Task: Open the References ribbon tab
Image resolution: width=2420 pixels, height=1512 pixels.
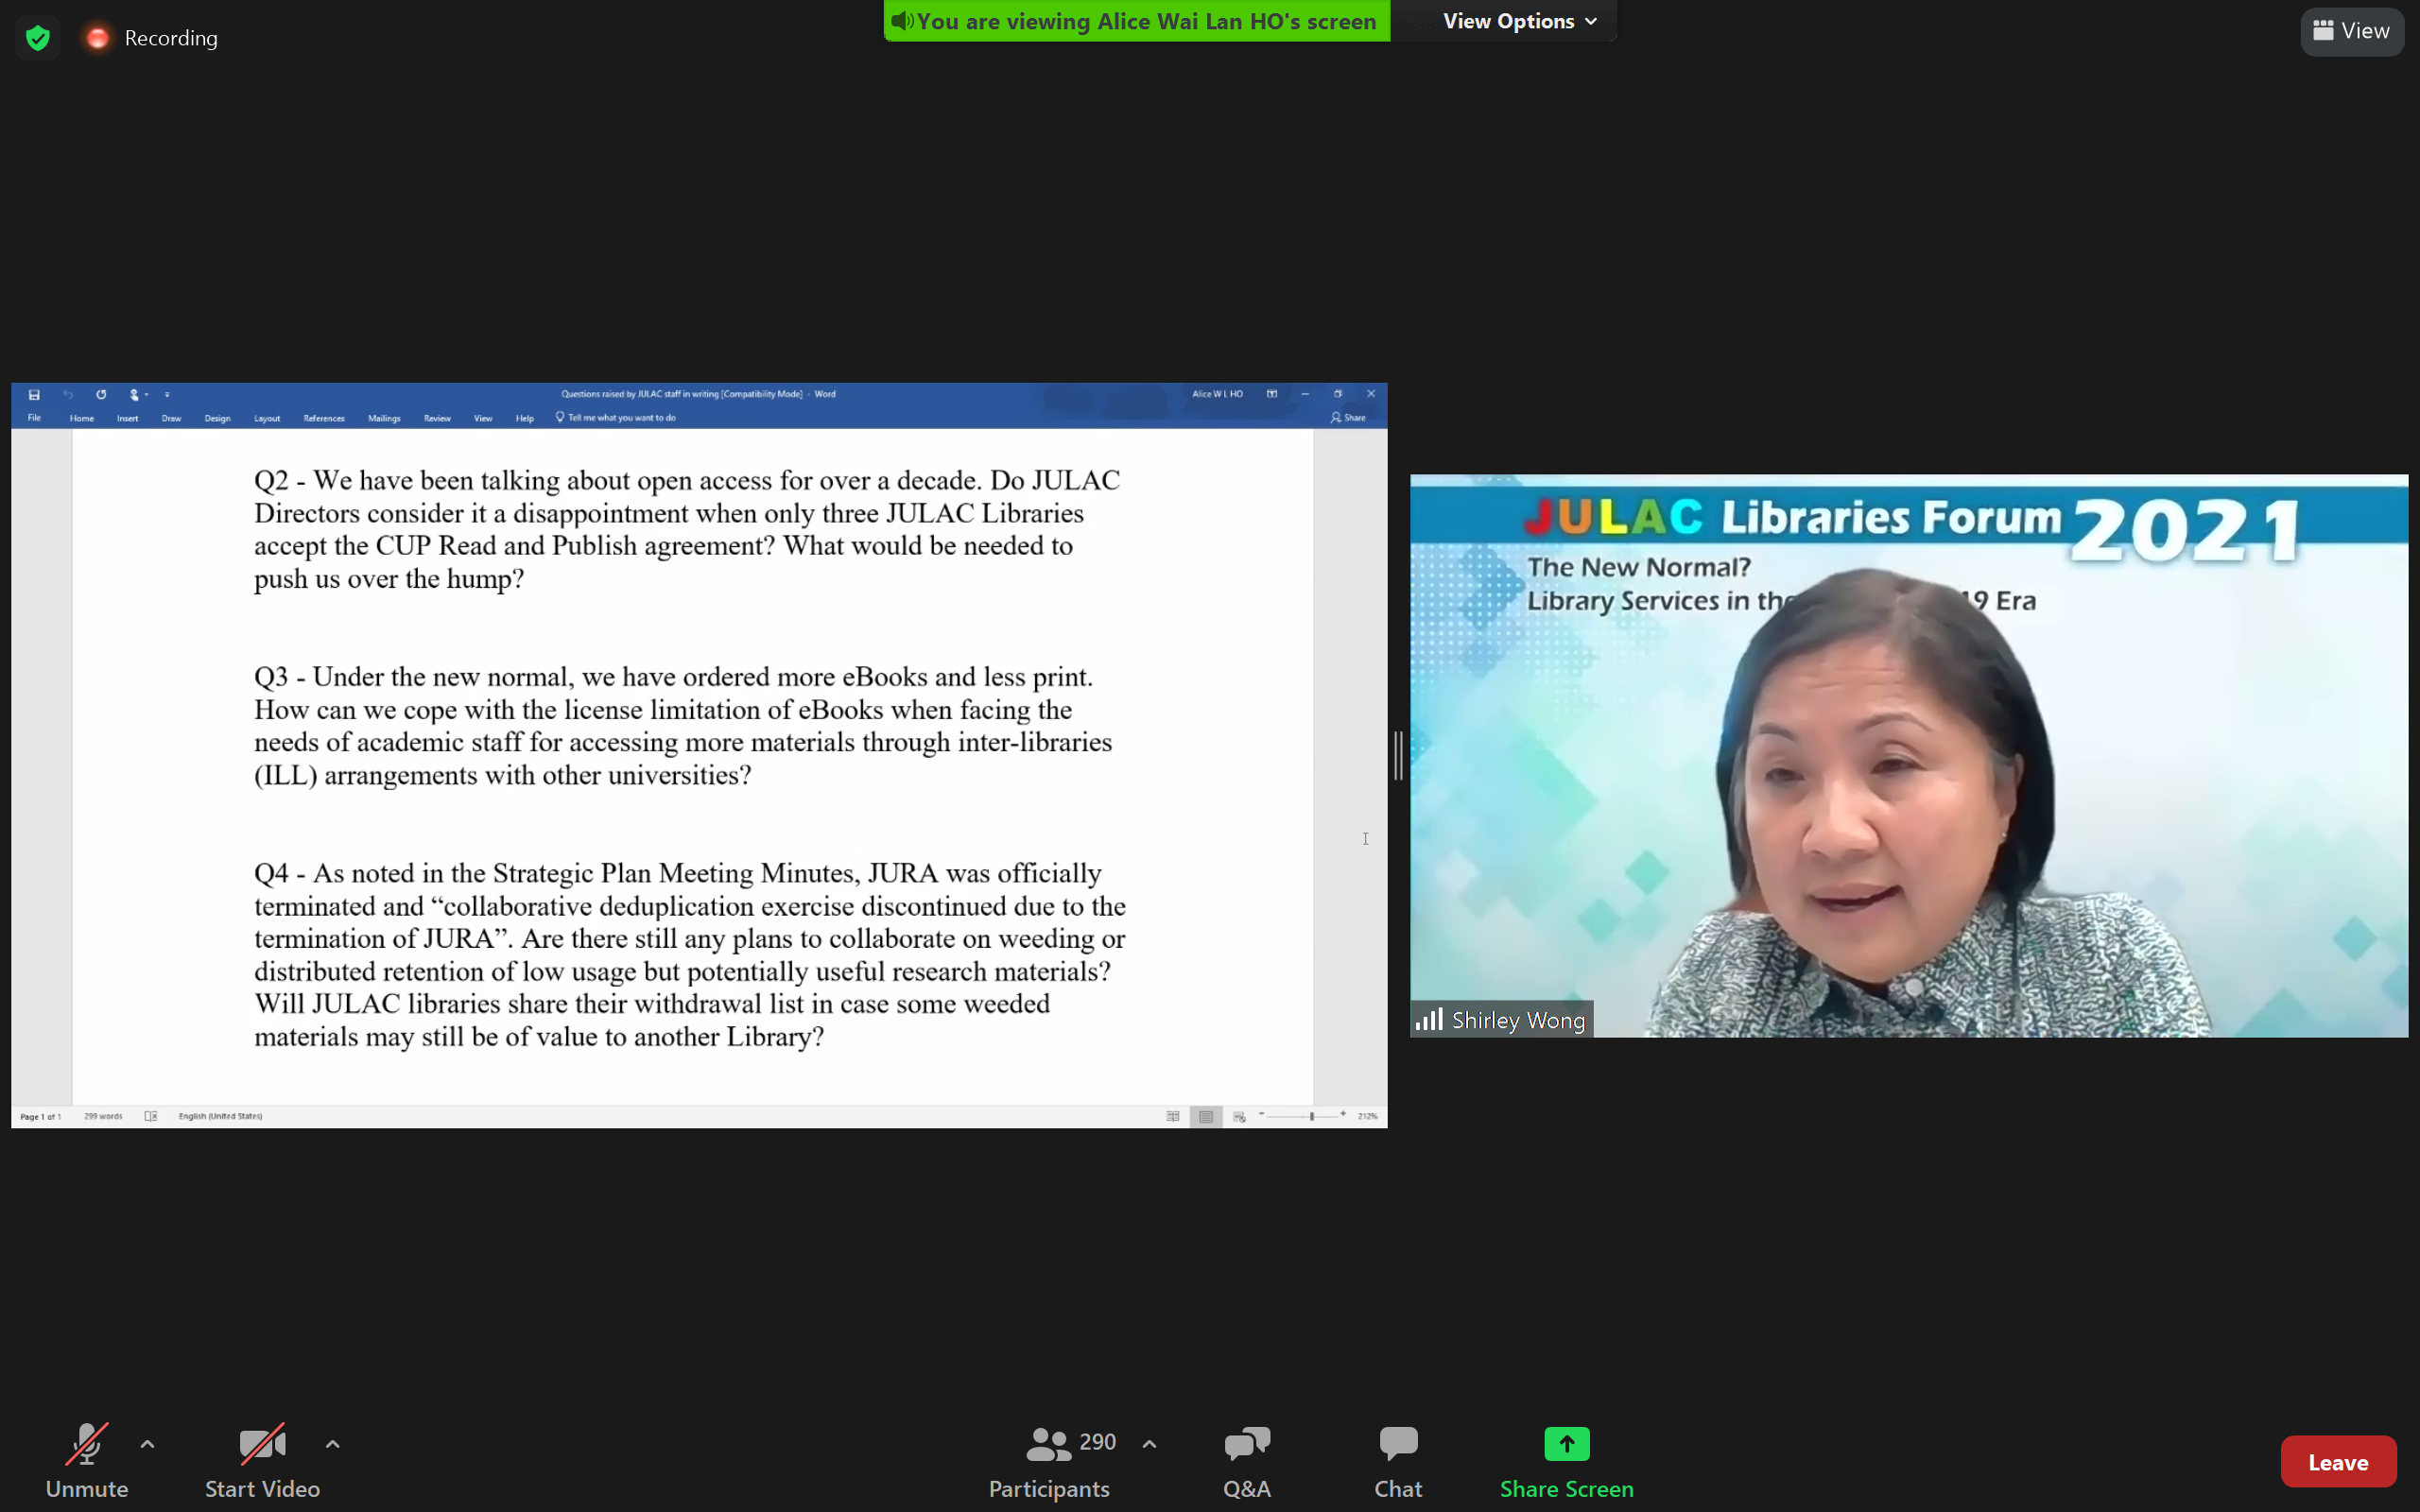Action: tap(324, 418)
